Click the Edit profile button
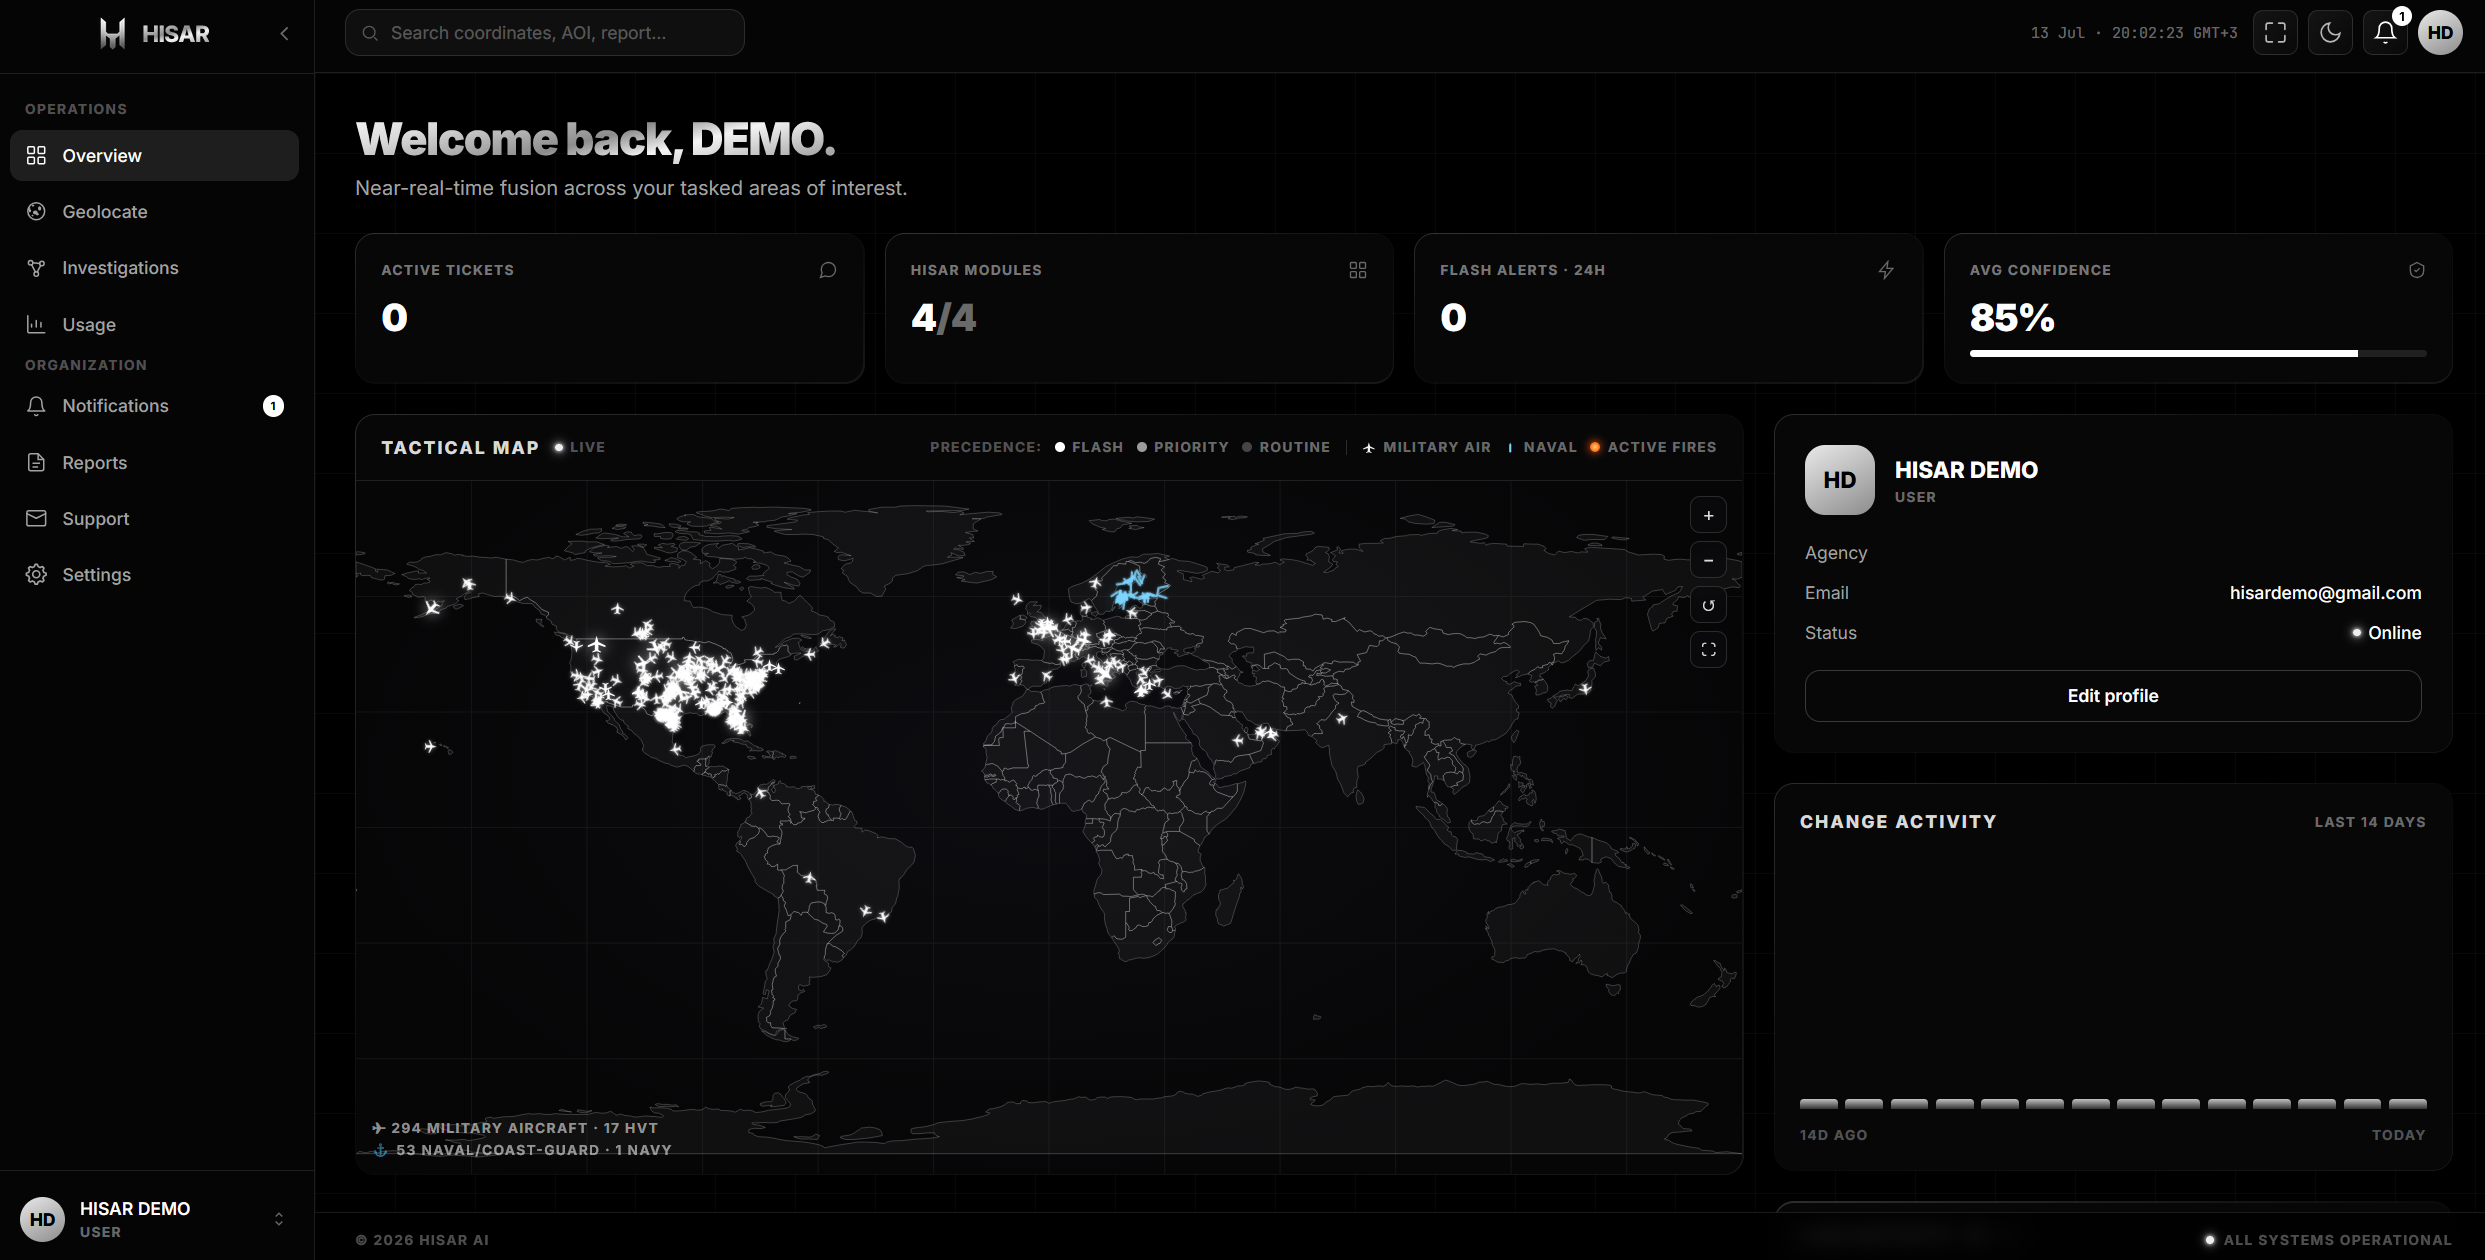The width and height of the screenshot is (2485, 1260). coord(2112,696)
